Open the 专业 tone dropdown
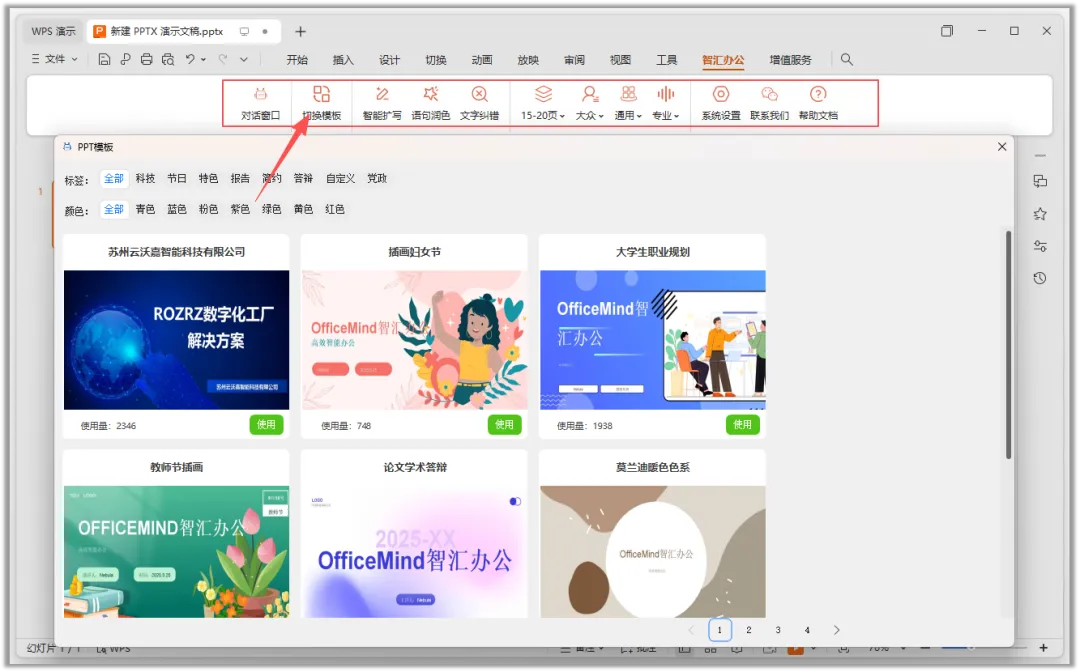This screenshot has height=672, width=1080. [665, 103]
